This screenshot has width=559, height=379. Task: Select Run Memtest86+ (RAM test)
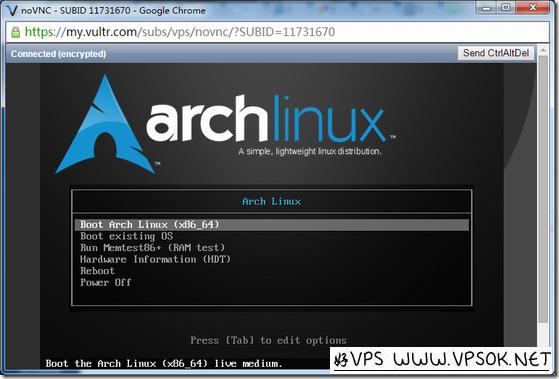pos(152,247)
